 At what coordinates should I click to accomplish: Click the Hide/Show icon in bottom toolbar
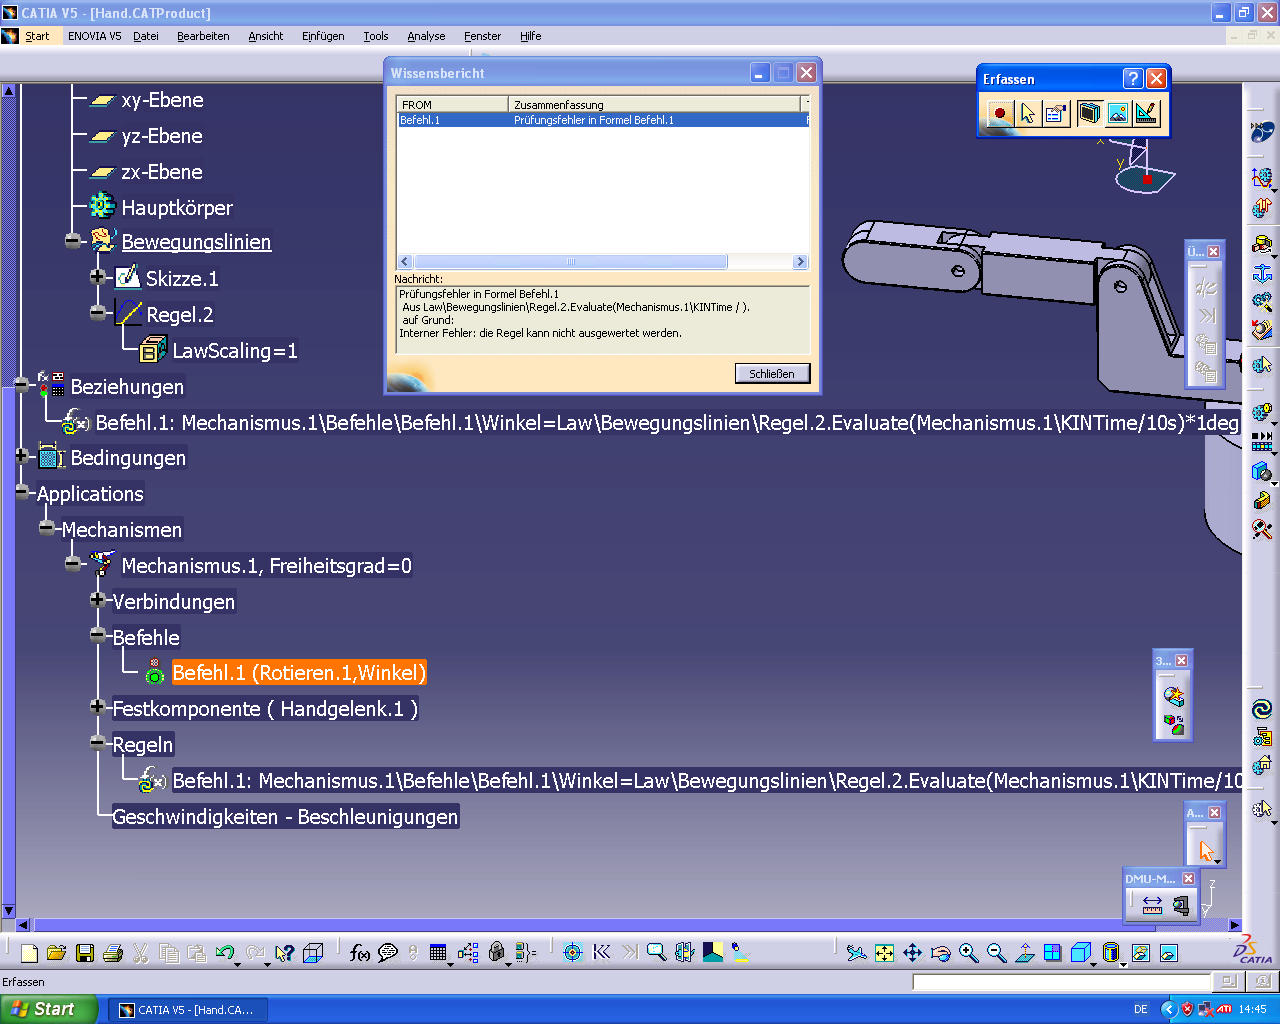coord(1141,953)
